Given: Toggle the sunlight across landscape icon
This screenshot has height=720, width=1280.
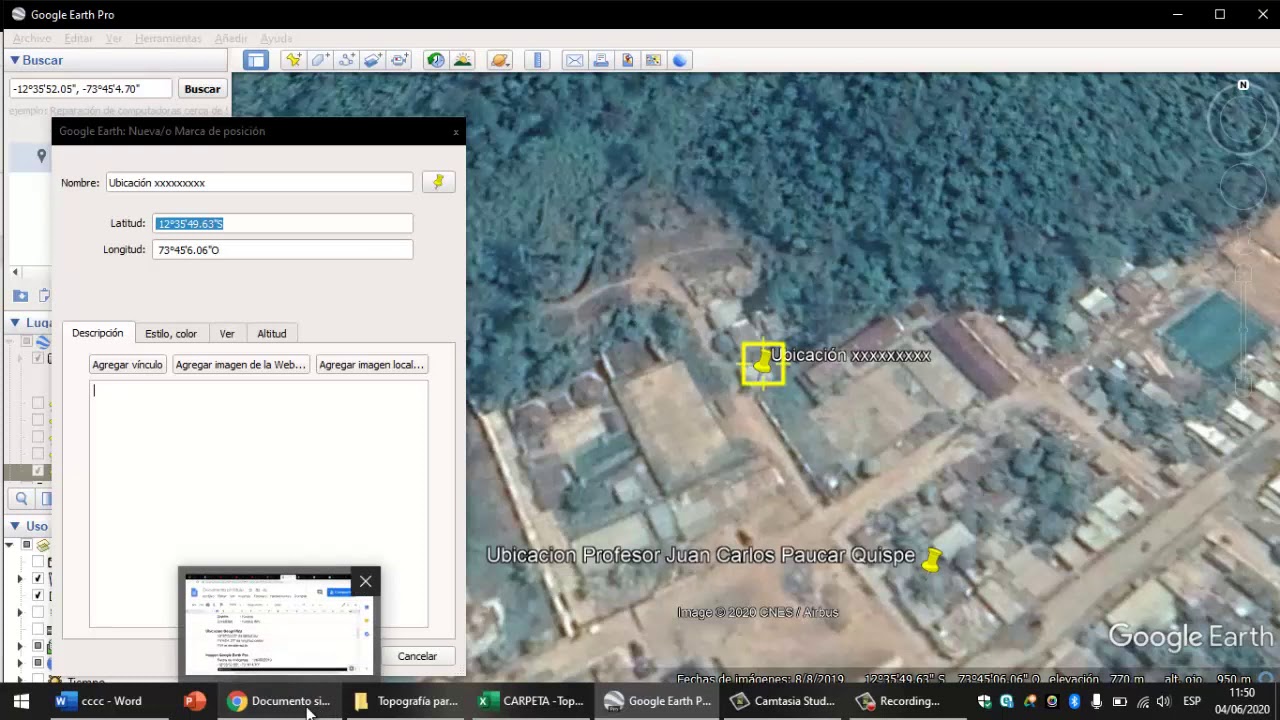Looking at the screenshot, I should tap(462, 60).
